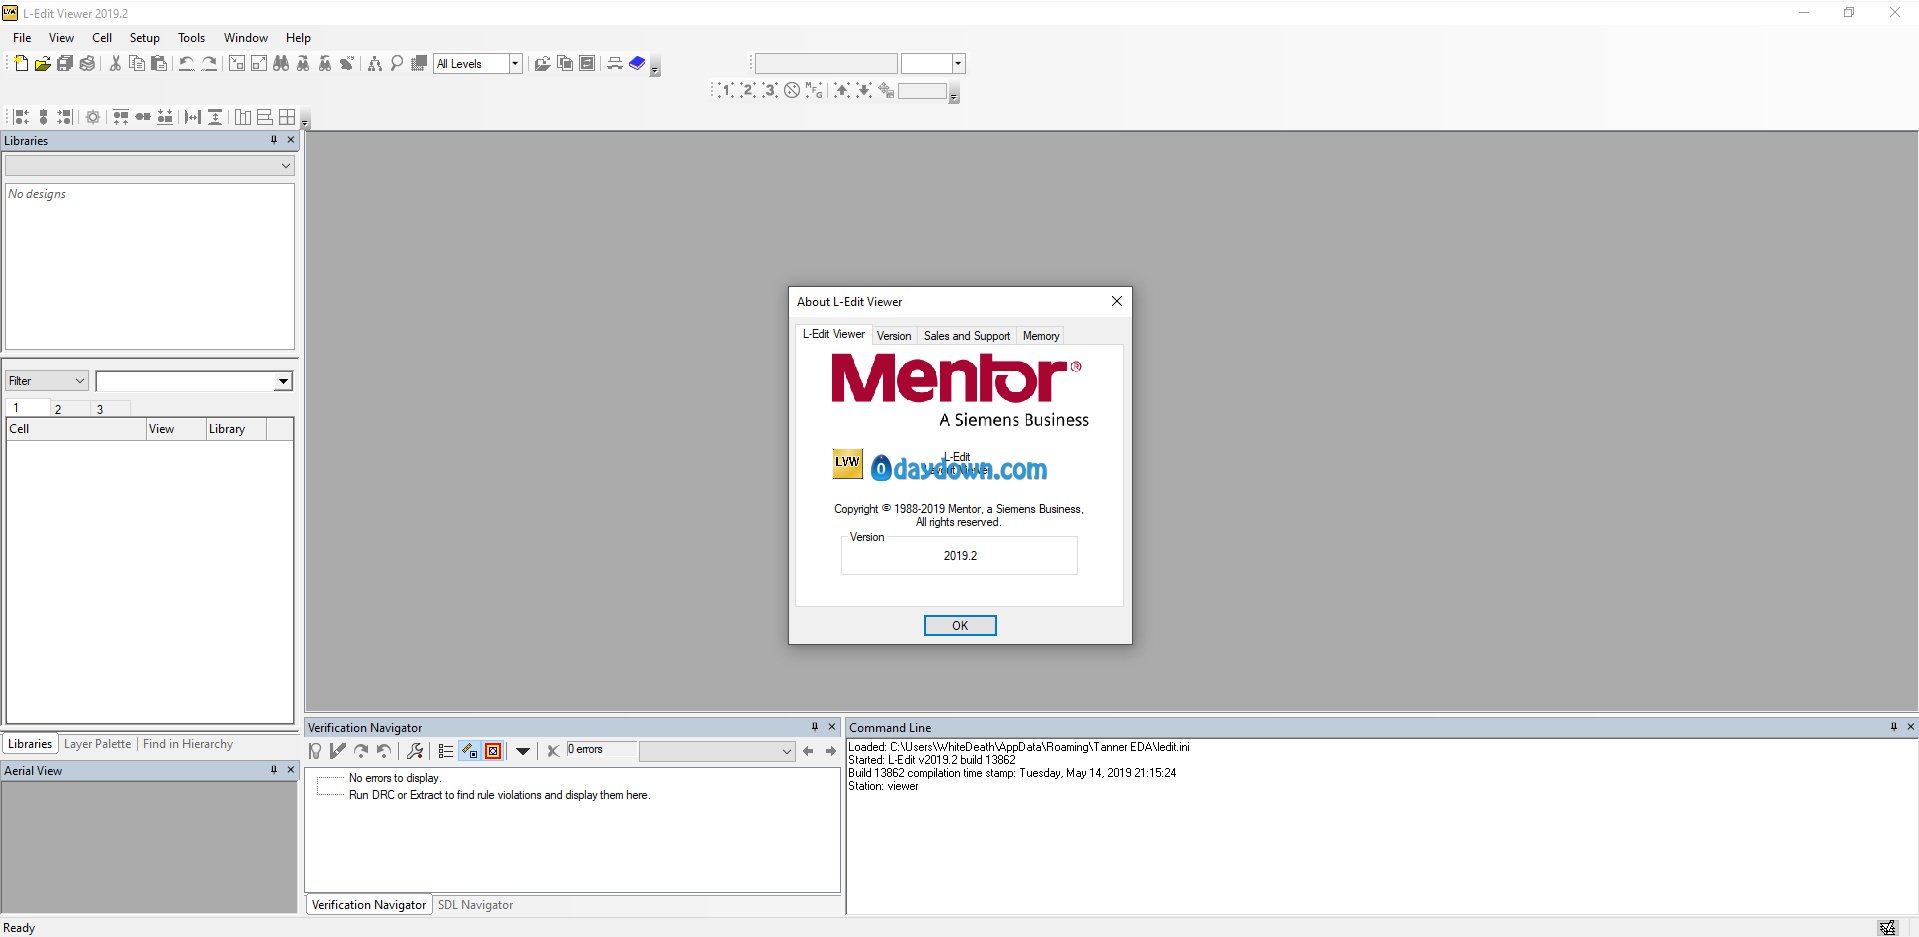Open the File menu
Image resolution: width=1919 pixels, height=937 pixels.
click(x=22, y=38)
